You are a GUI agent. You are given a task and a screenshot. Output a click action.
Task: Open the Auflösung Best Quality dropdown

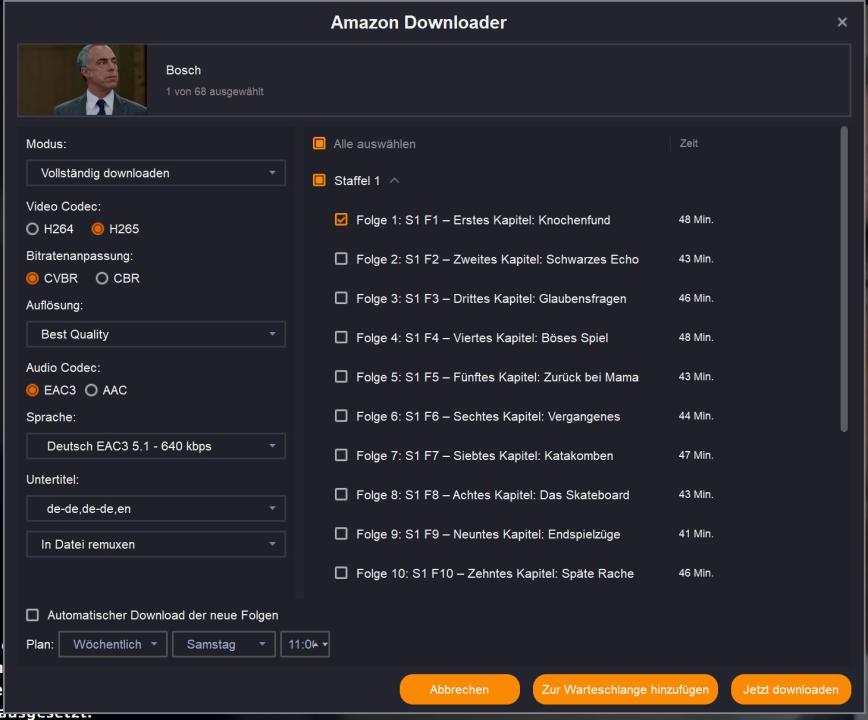point(155,334)
